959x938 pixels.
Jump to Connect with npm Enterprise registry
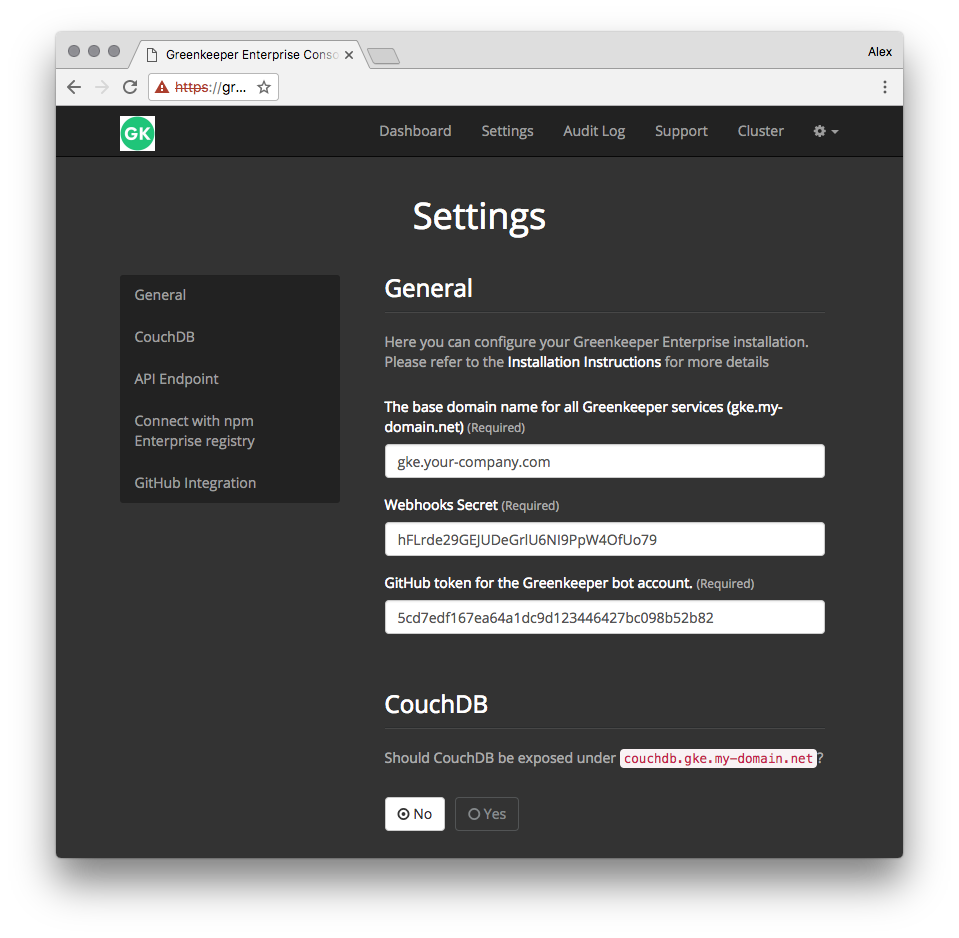pyautogui.click(x=194, y=431)
